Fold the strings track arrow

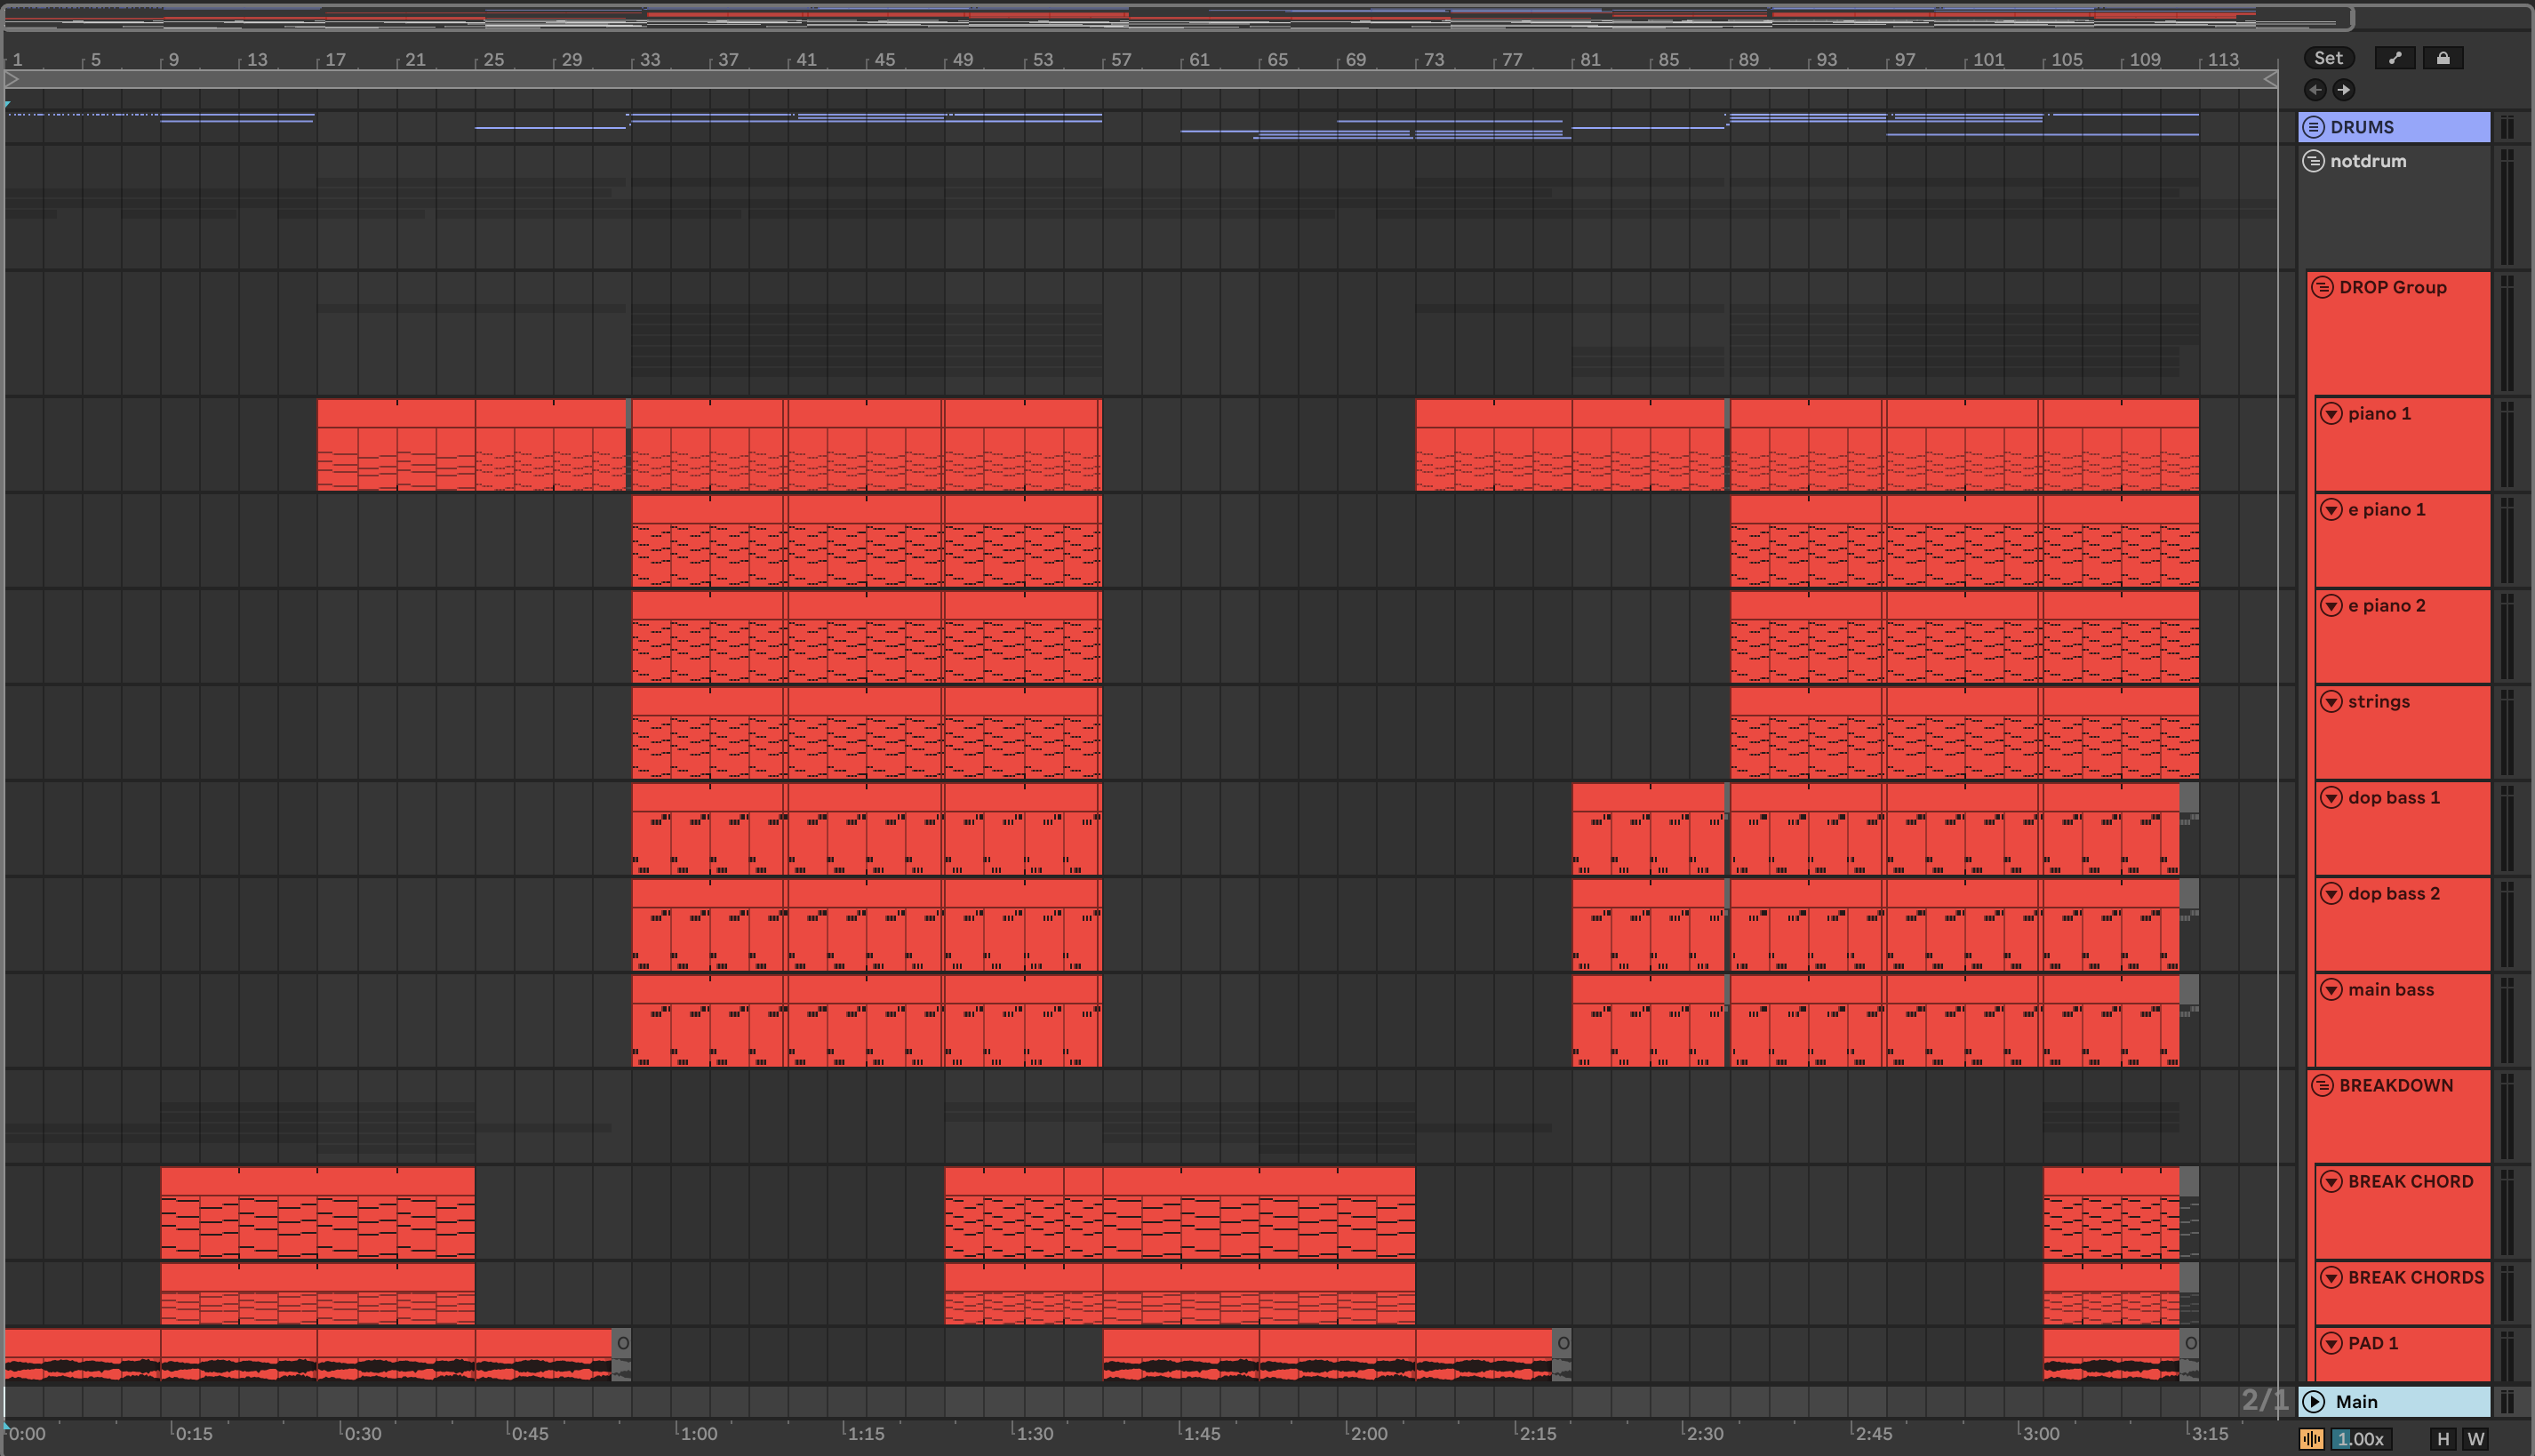[2331, 701]
